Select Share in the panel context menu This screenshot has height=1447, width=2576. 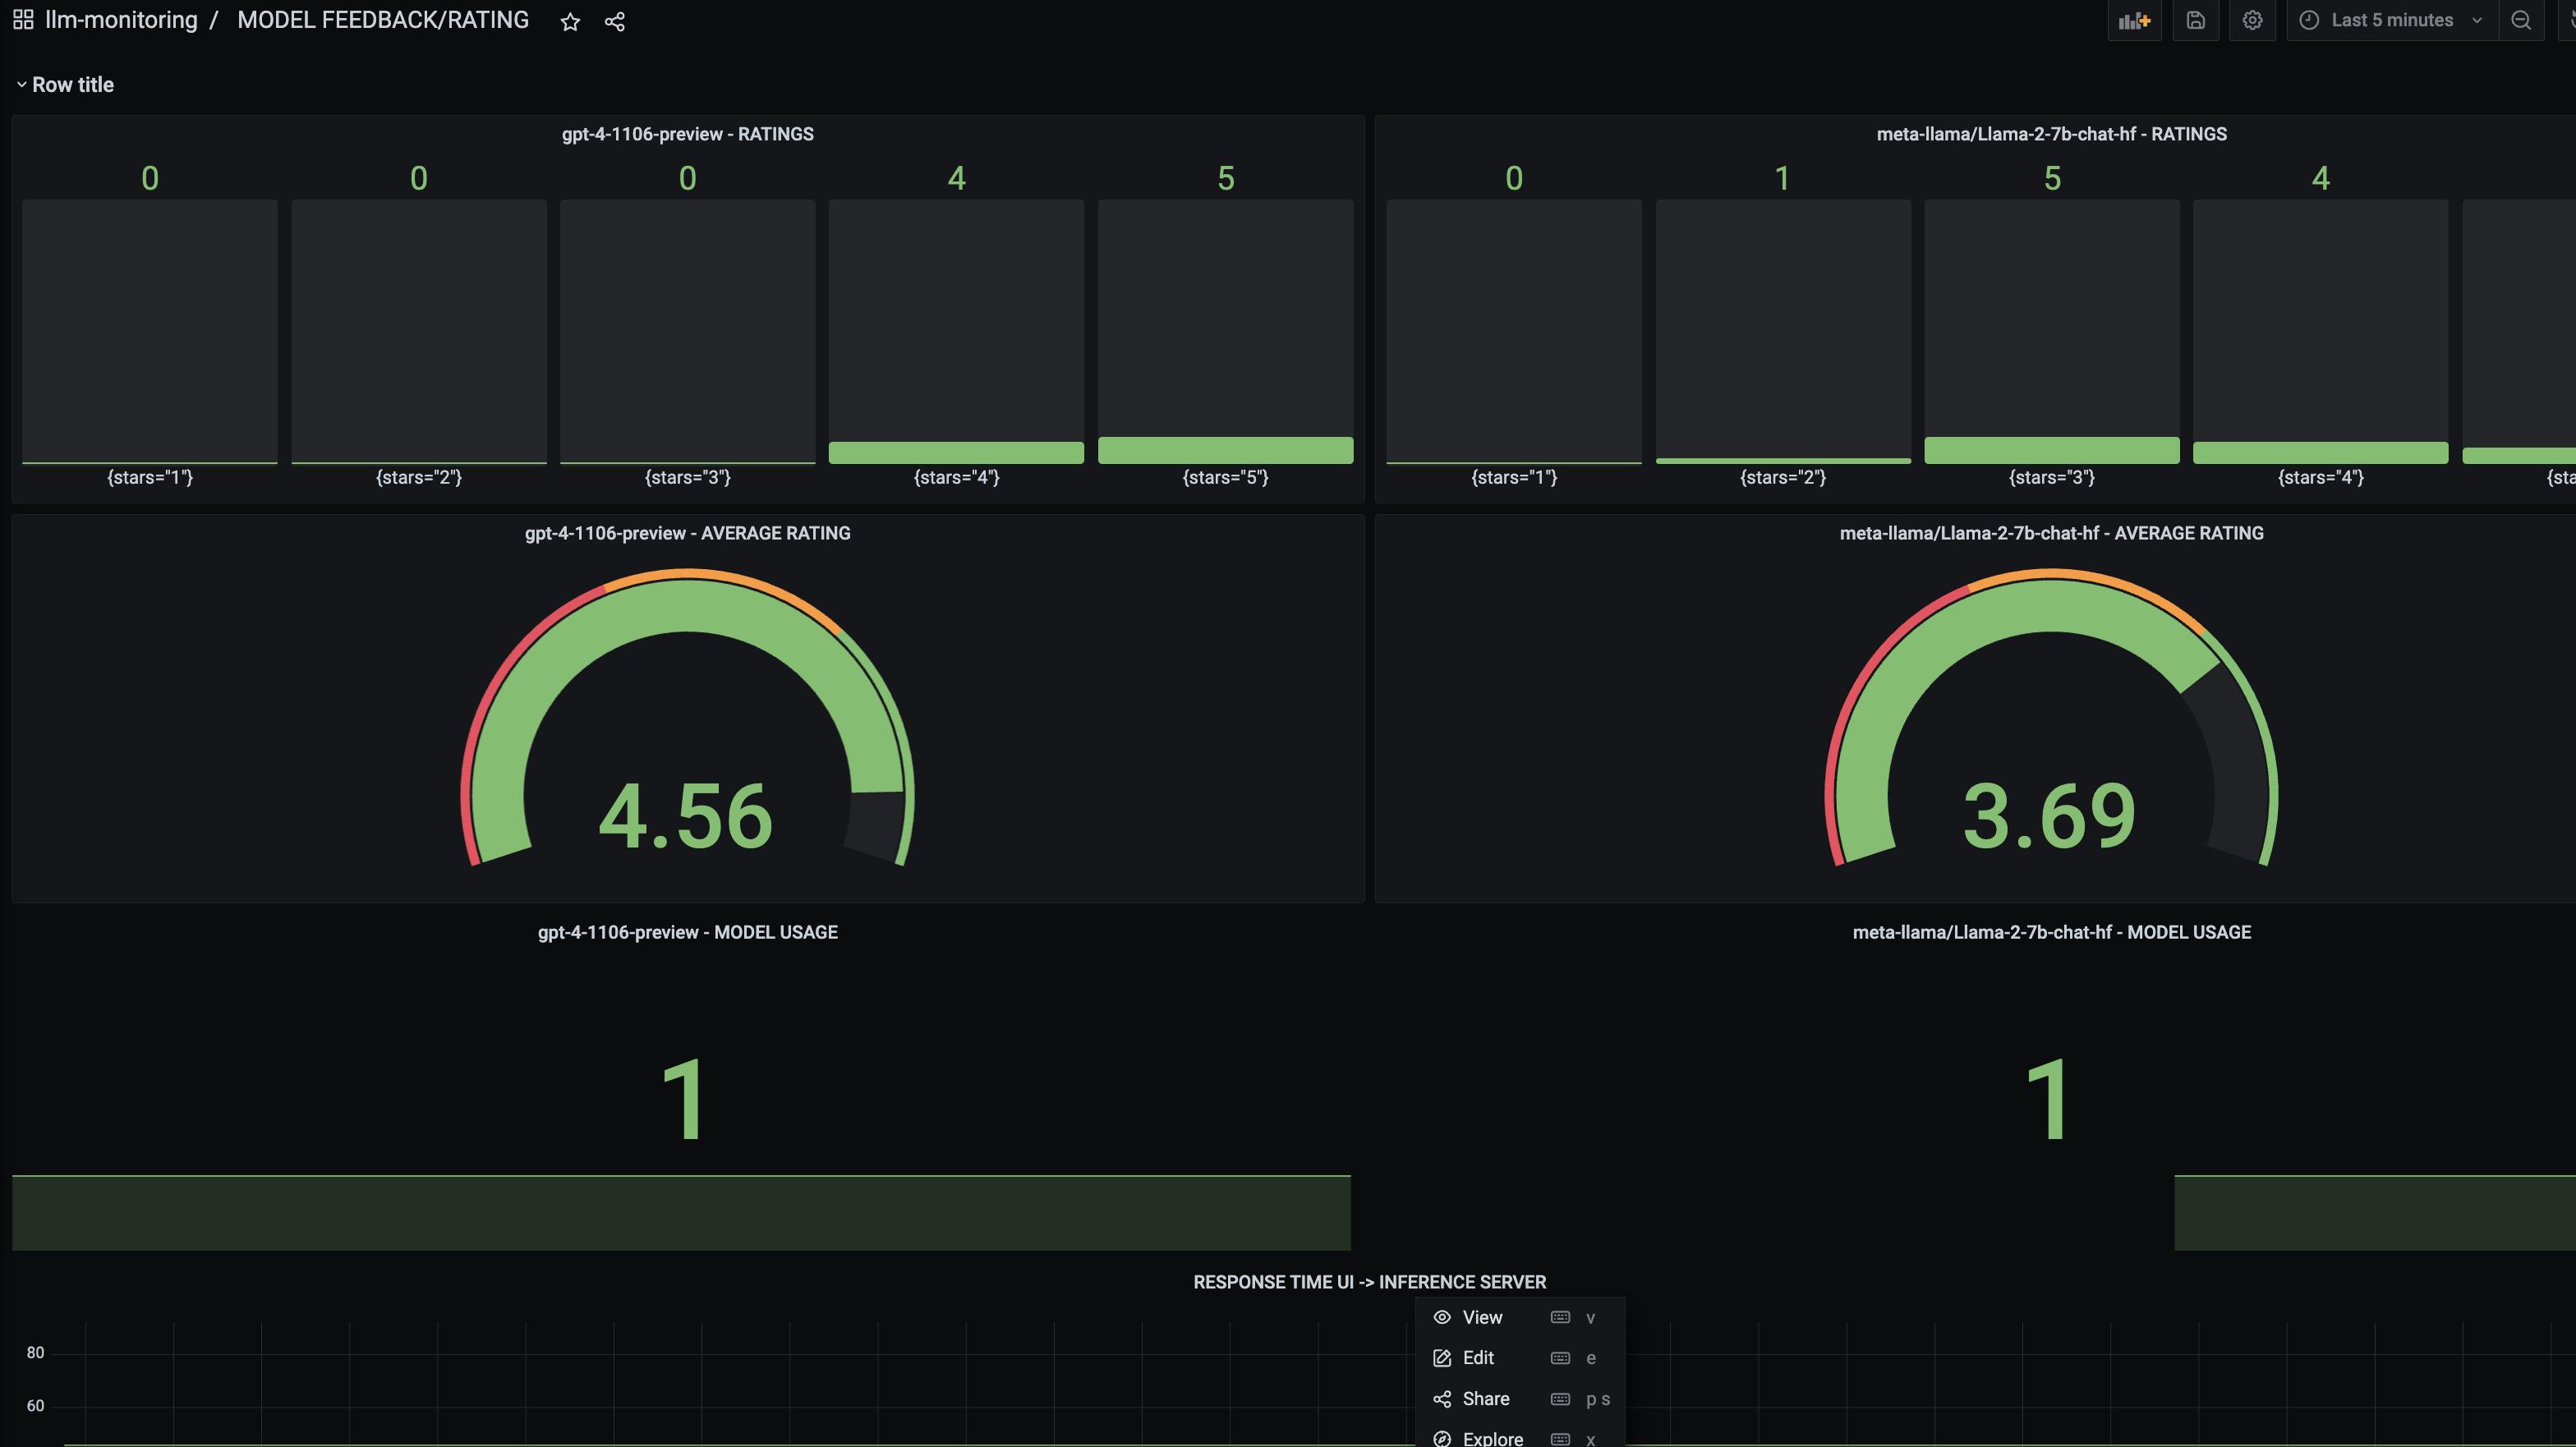1485,1398
